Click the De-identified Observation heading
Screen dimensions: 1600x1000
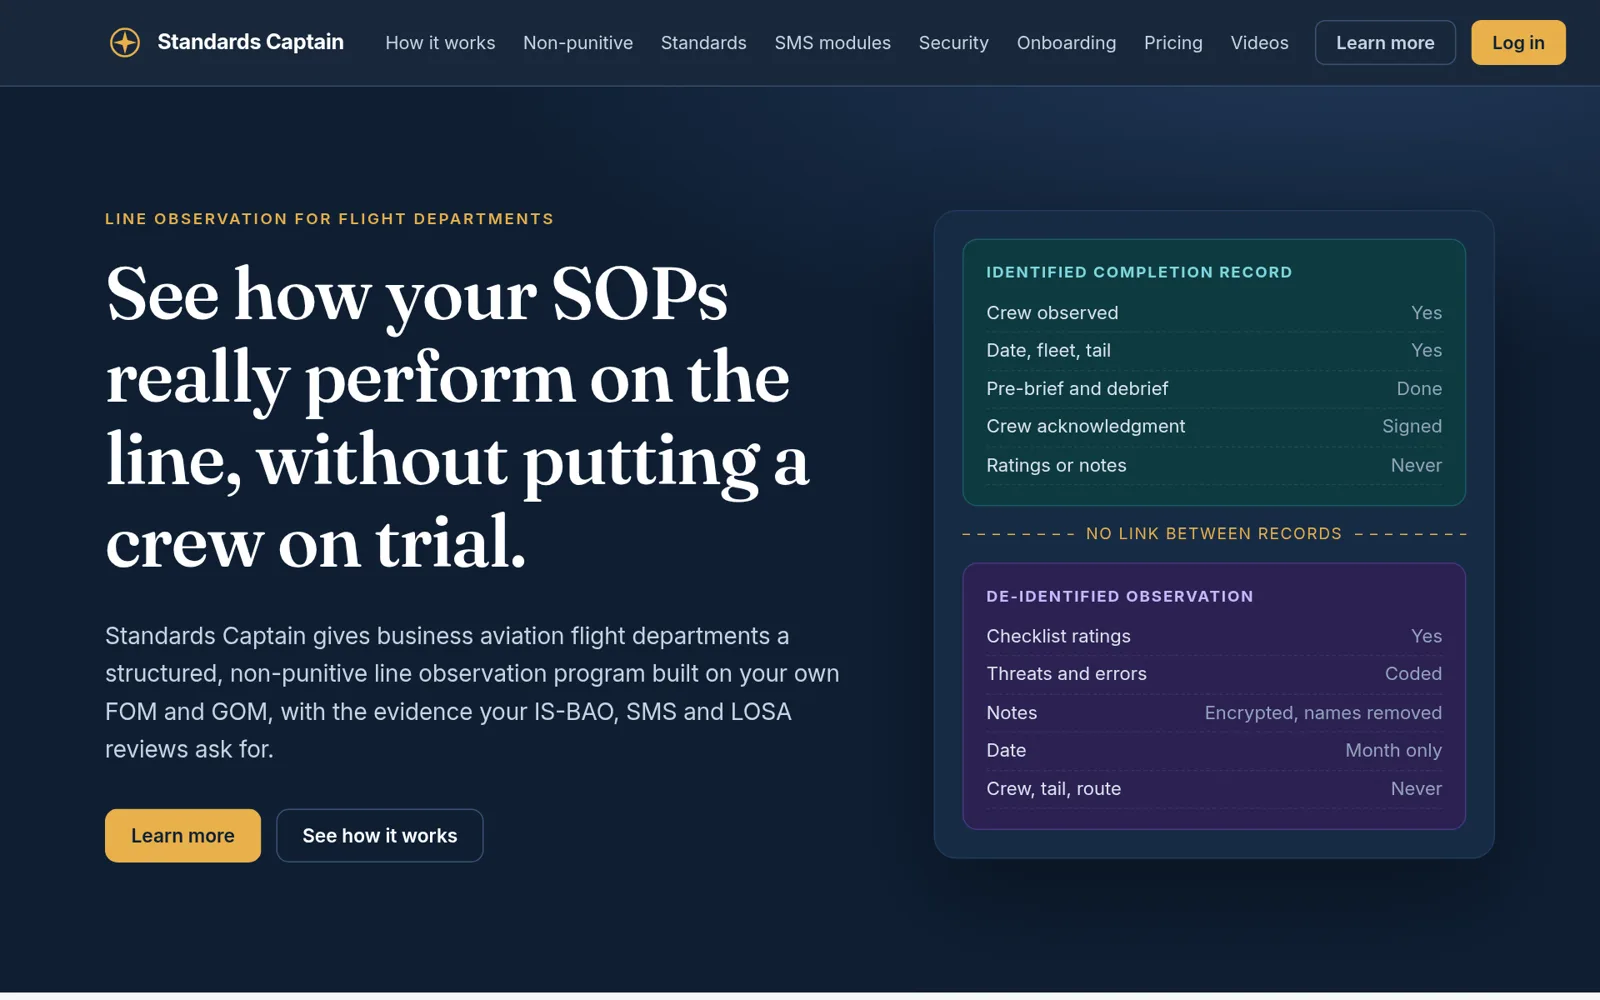(1119, 596)
